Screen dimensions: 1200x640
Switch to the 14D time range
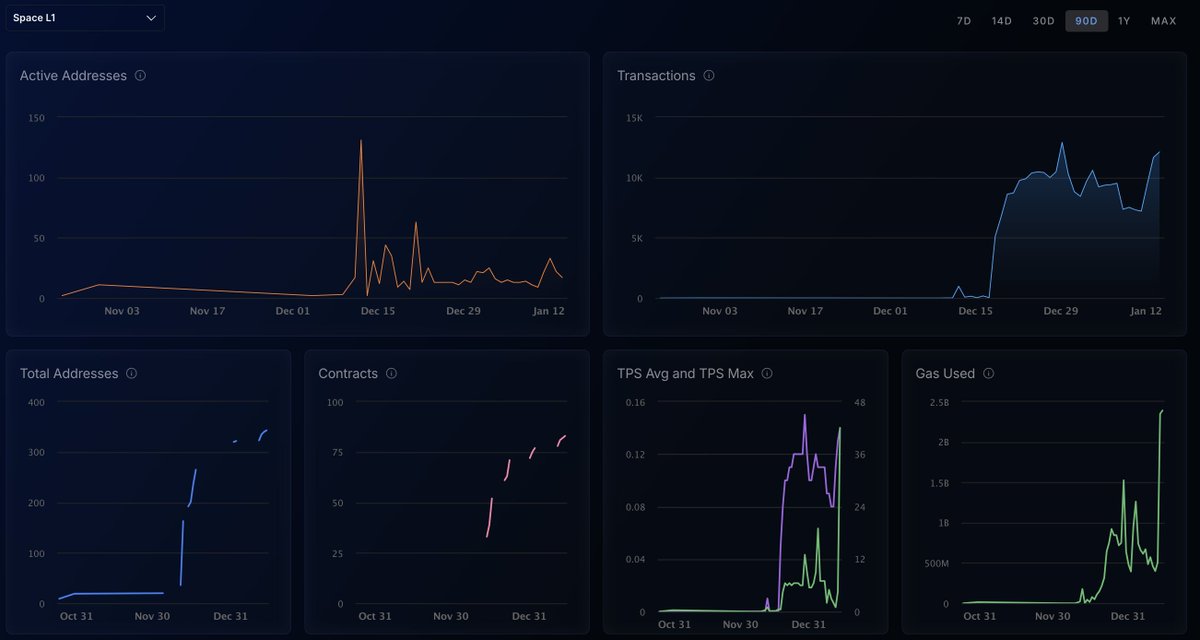click(x=1001, y=21)
